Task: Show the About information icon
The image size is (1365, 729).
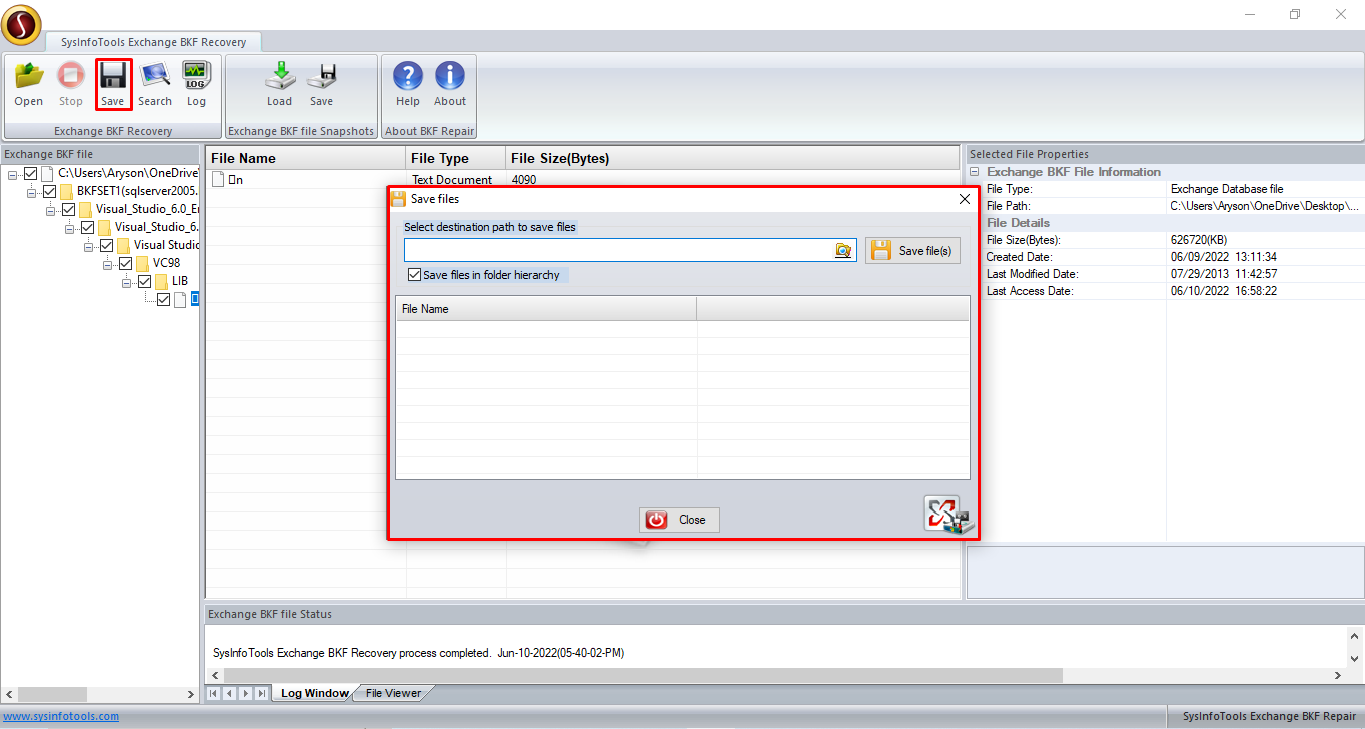Action: coord(450,84)
